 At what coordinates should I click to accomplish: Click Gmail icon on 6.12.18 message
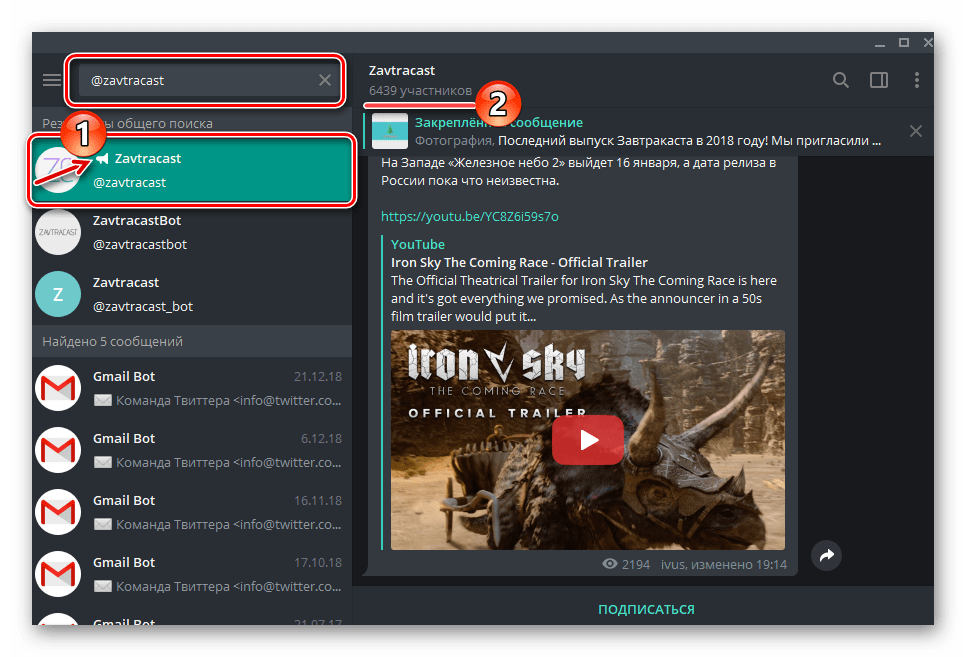pyautogui.click(x=58, y=451)
